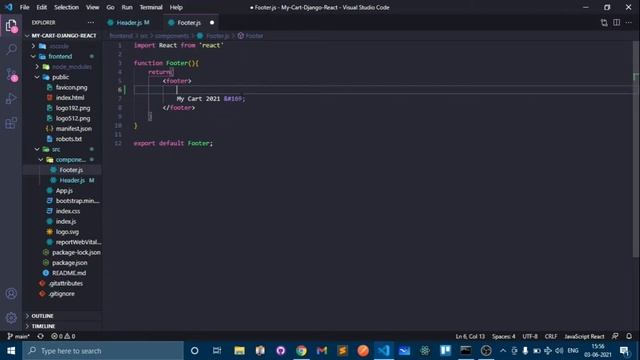Open the Run and Debug view

coord(11,98)
